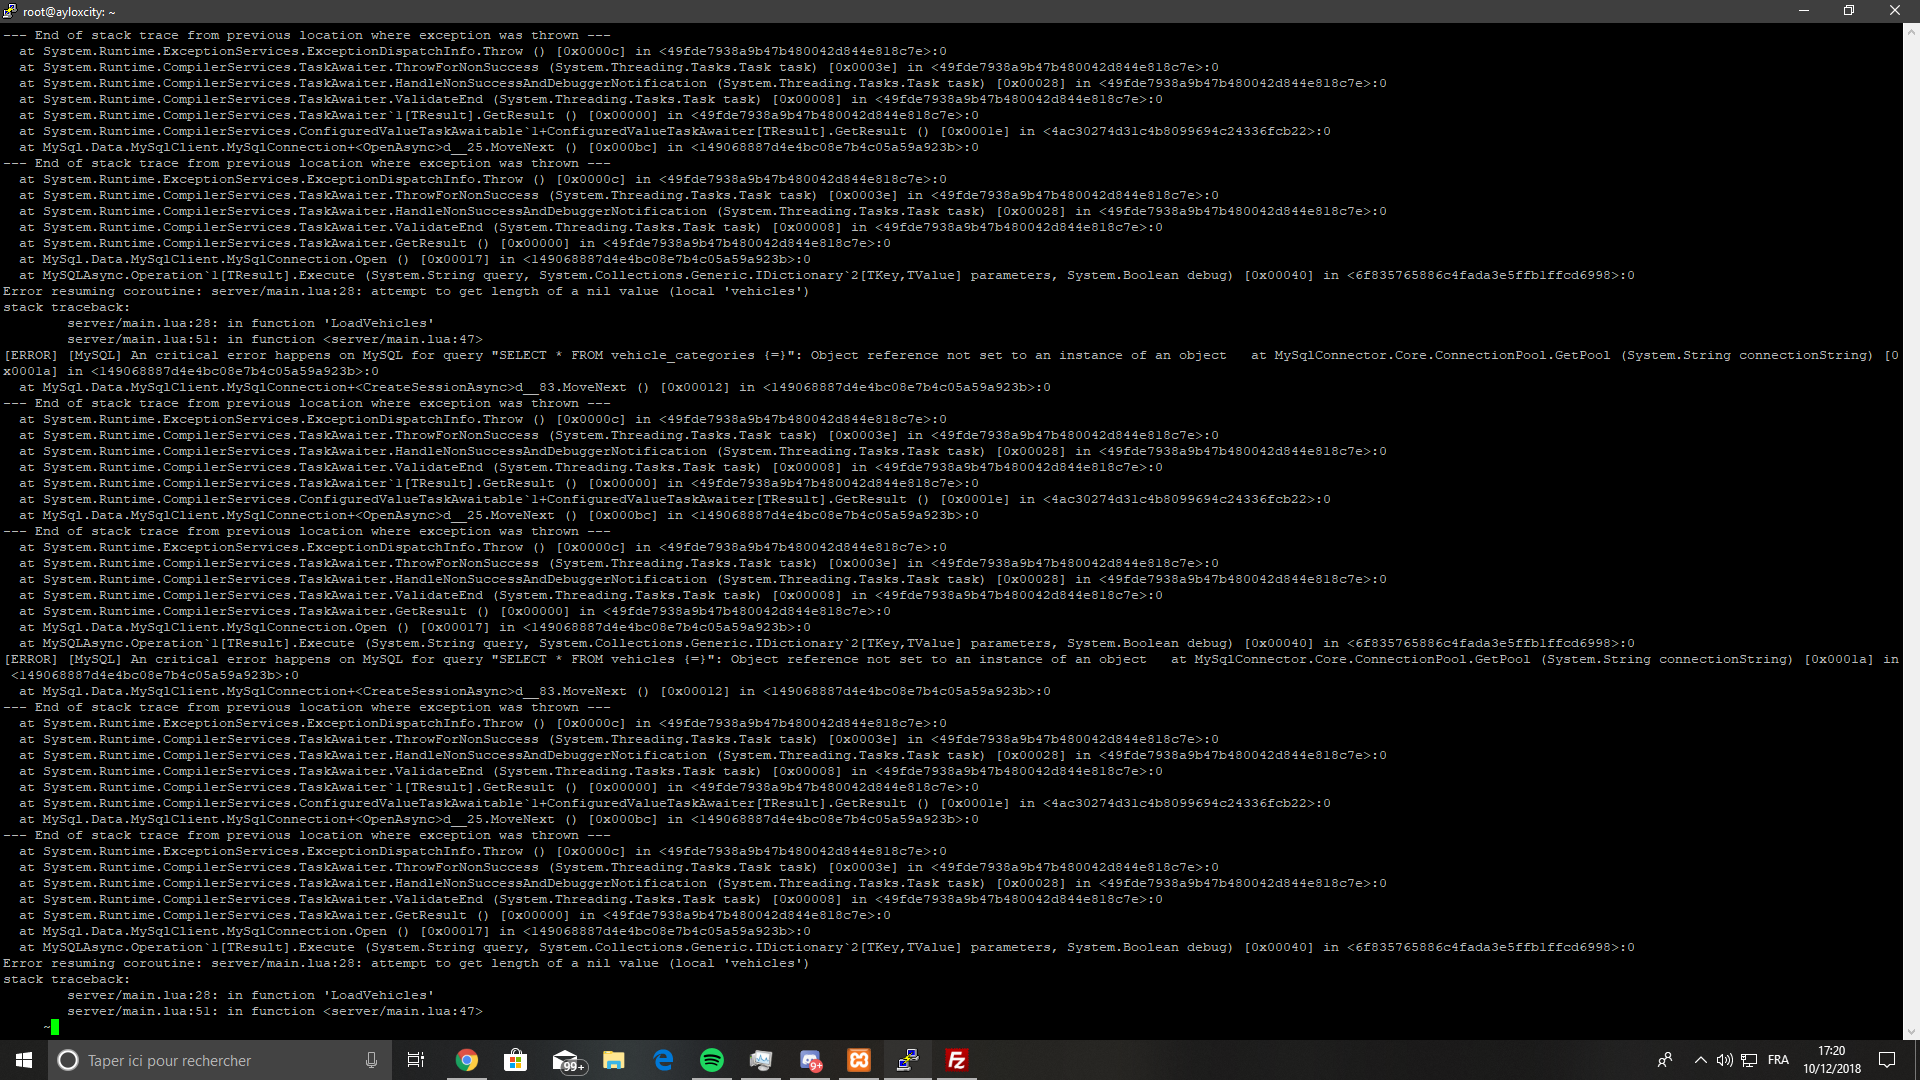The width and height of the screenshot is (1920, 1080).
Task: Click the last 'Error resuming coroutine' line
Action: coord(406,963)
